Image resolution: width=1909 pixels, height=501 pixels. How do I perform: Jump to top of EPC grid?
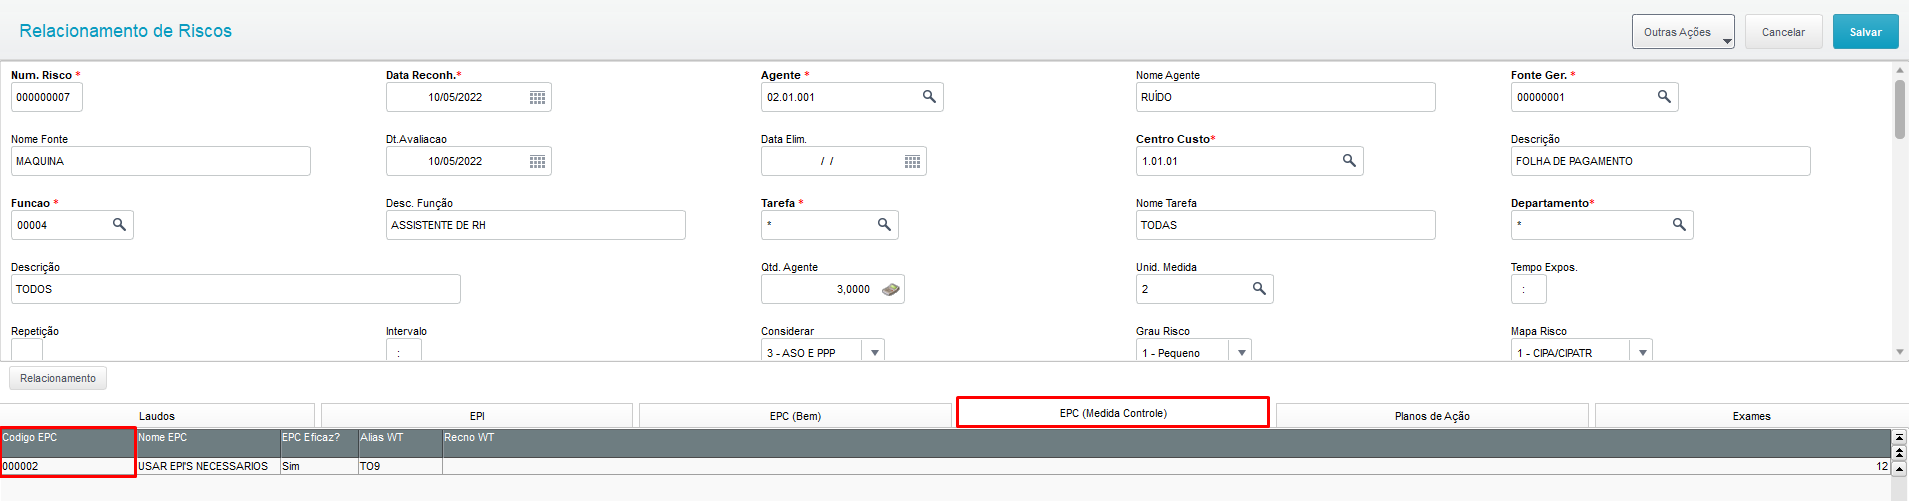click(x=1899, y=437)
